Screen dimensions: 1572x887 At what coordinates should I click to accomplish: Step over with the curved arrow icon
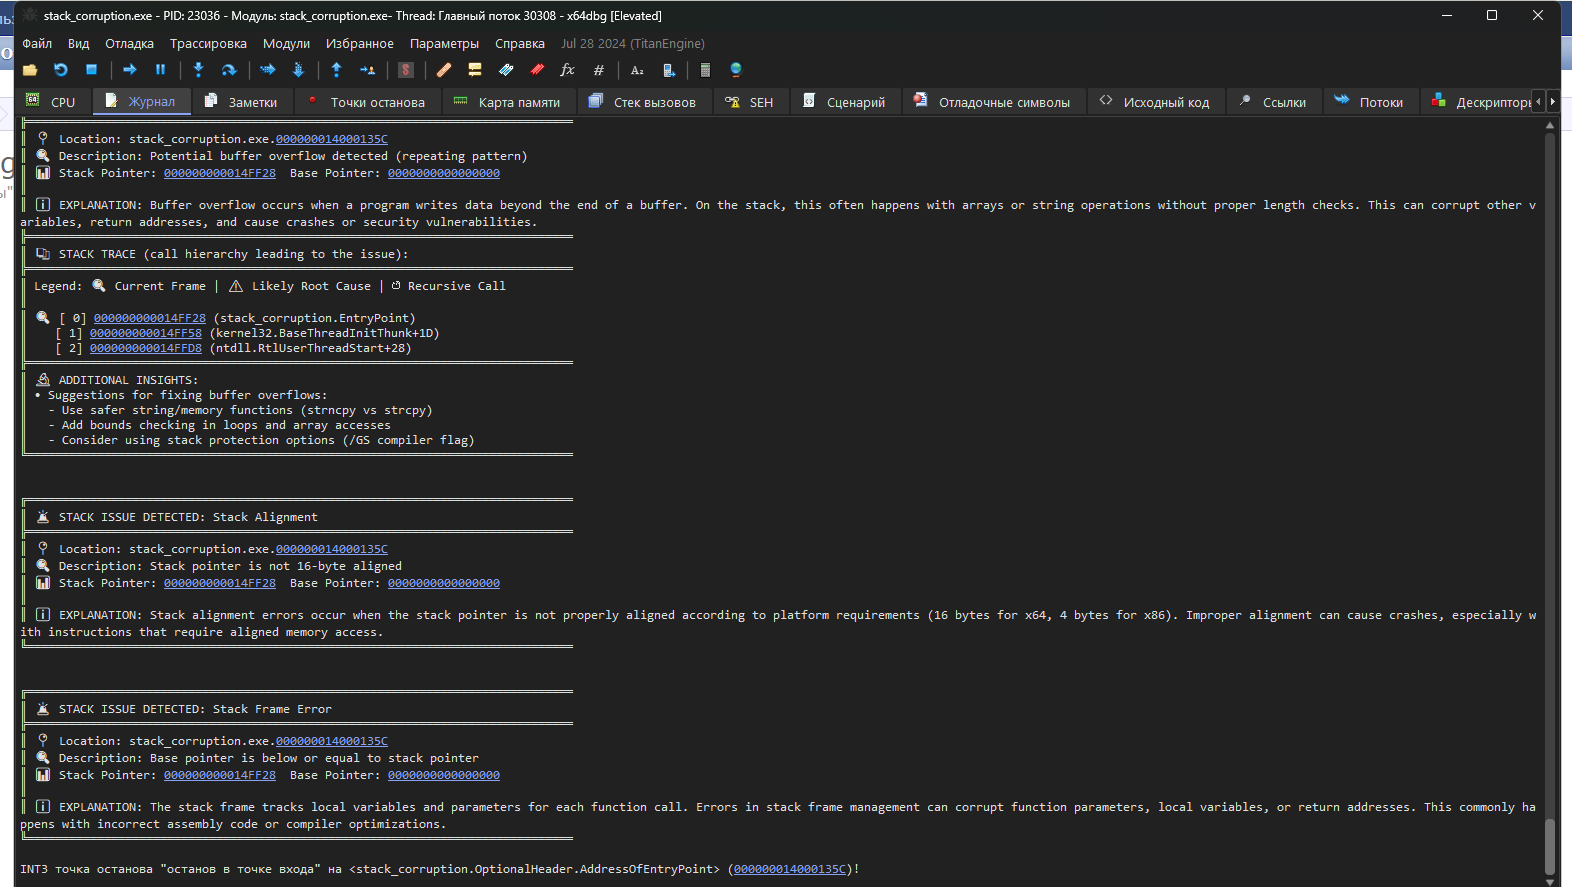pyautogui.click(x=229, y=70)
